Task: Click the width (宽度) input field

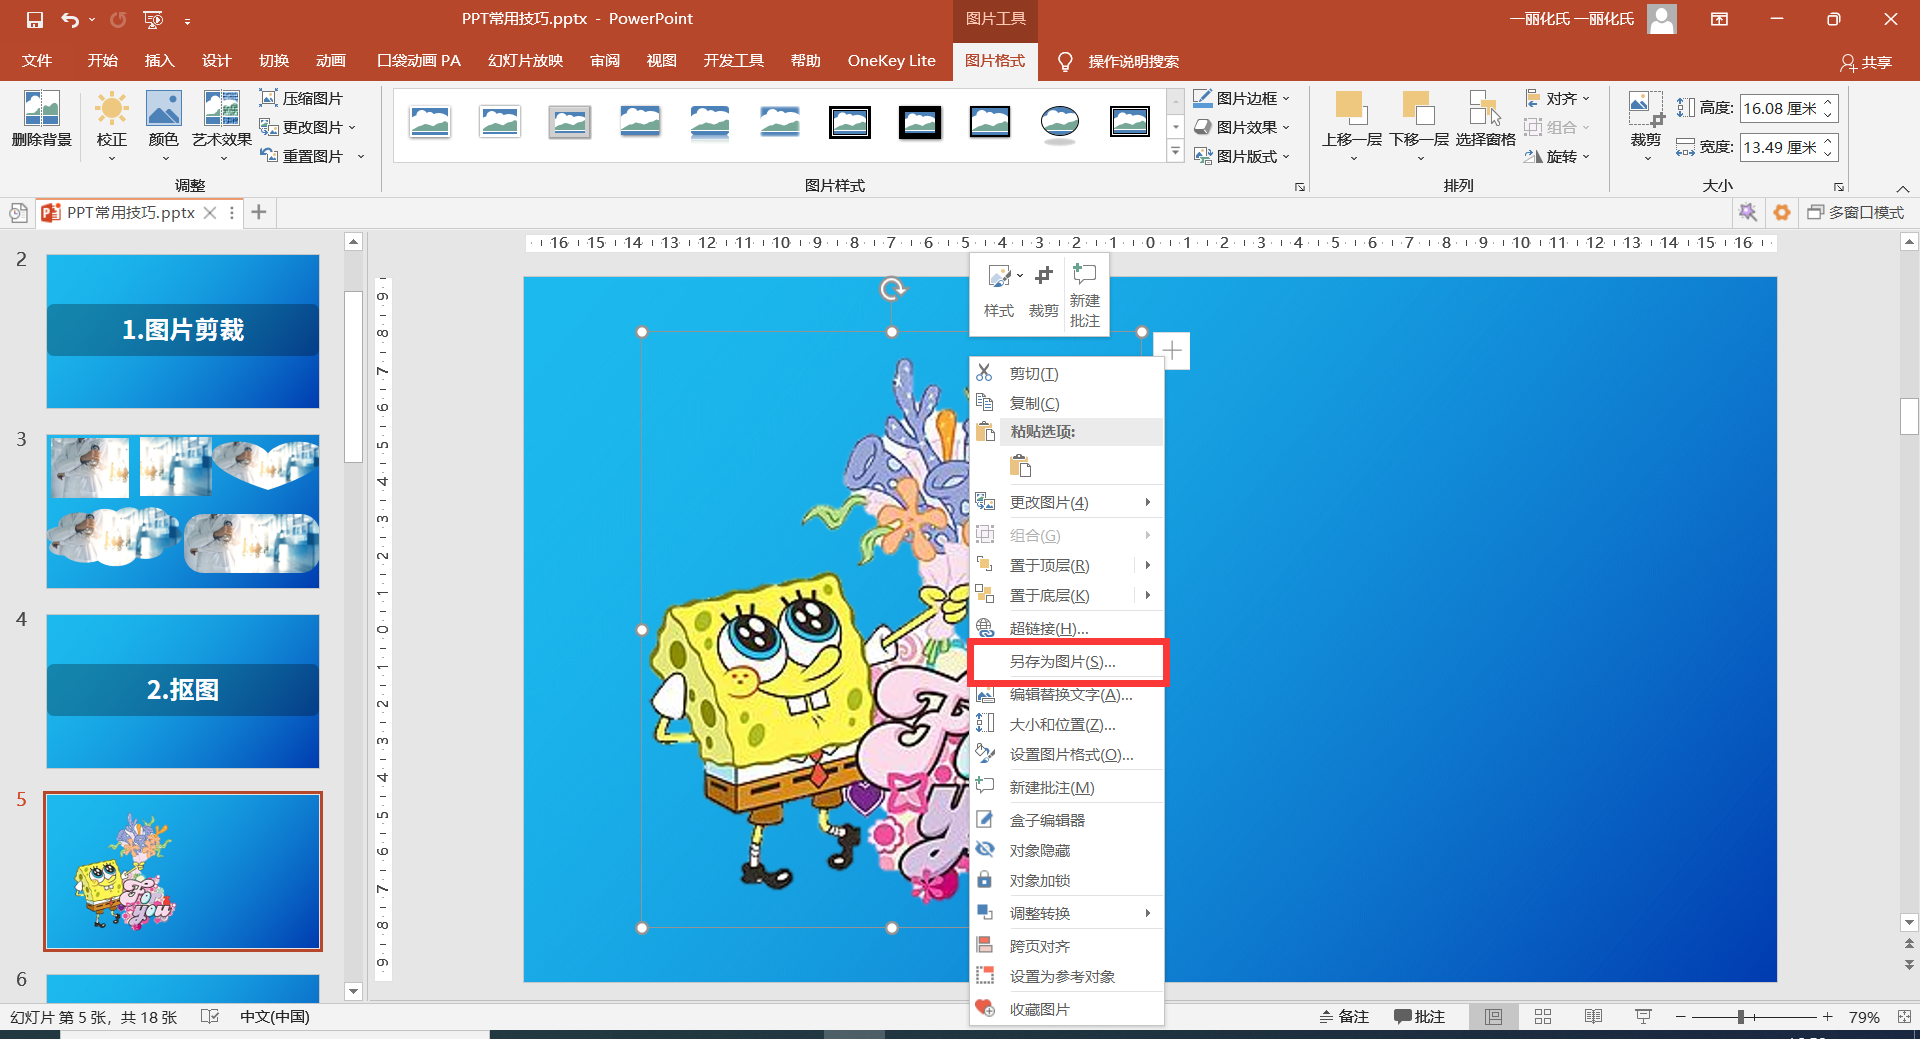Action: tap(1781, 147)
